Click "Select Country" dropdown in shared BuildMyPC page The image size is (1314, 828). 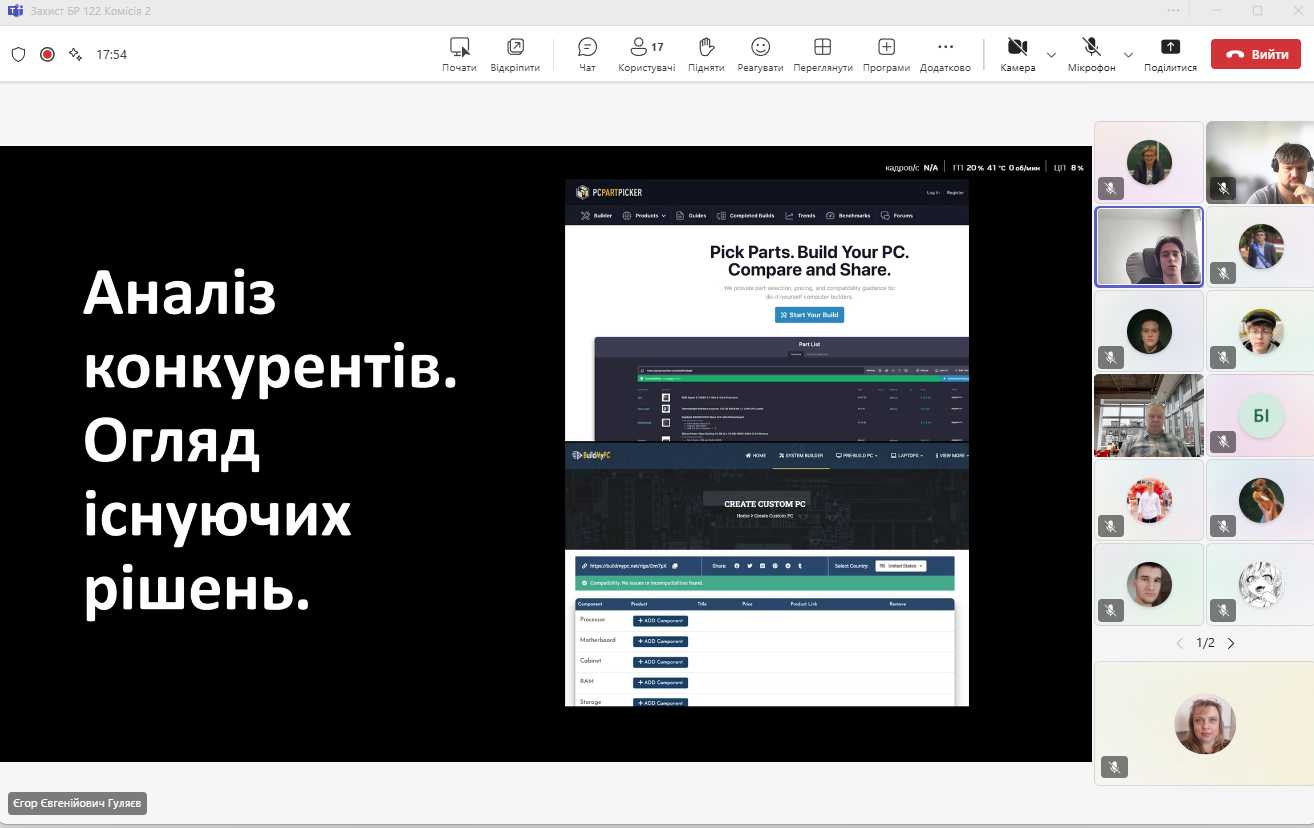pyautogui.click(x=901, y=566)
